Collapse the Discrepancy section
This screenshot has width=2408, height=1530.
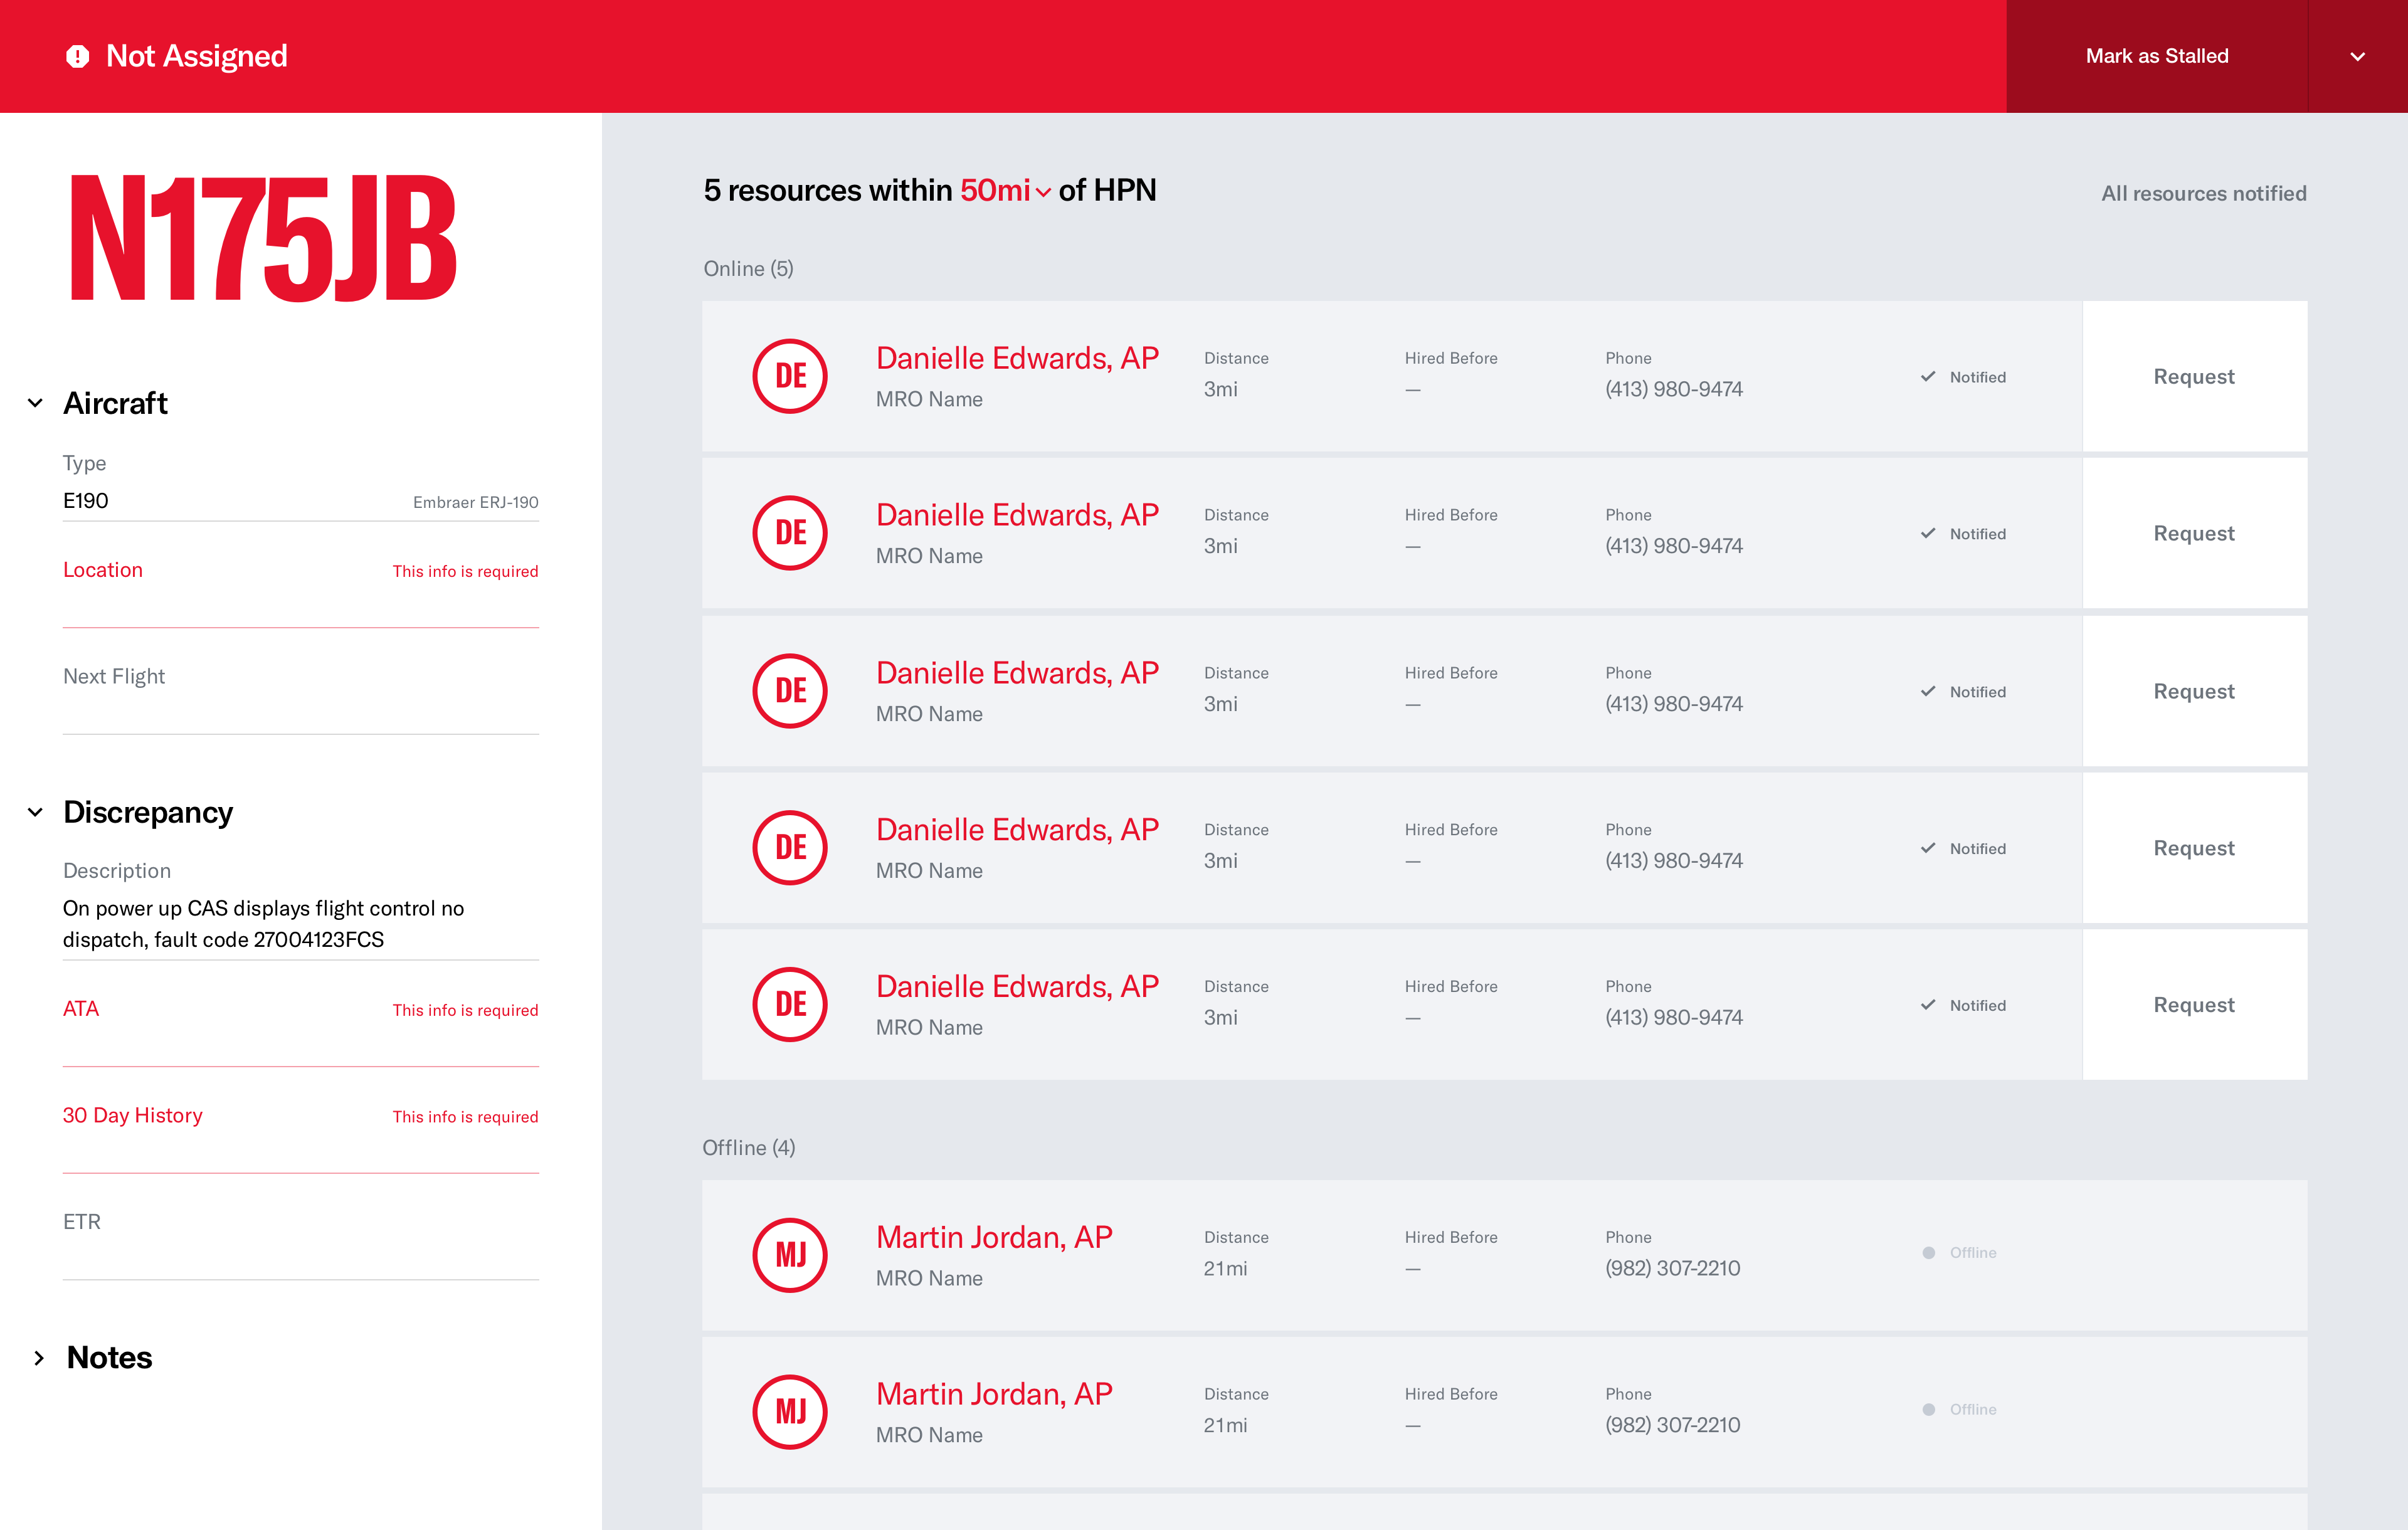pyautogui.click(x=36, y=812)
